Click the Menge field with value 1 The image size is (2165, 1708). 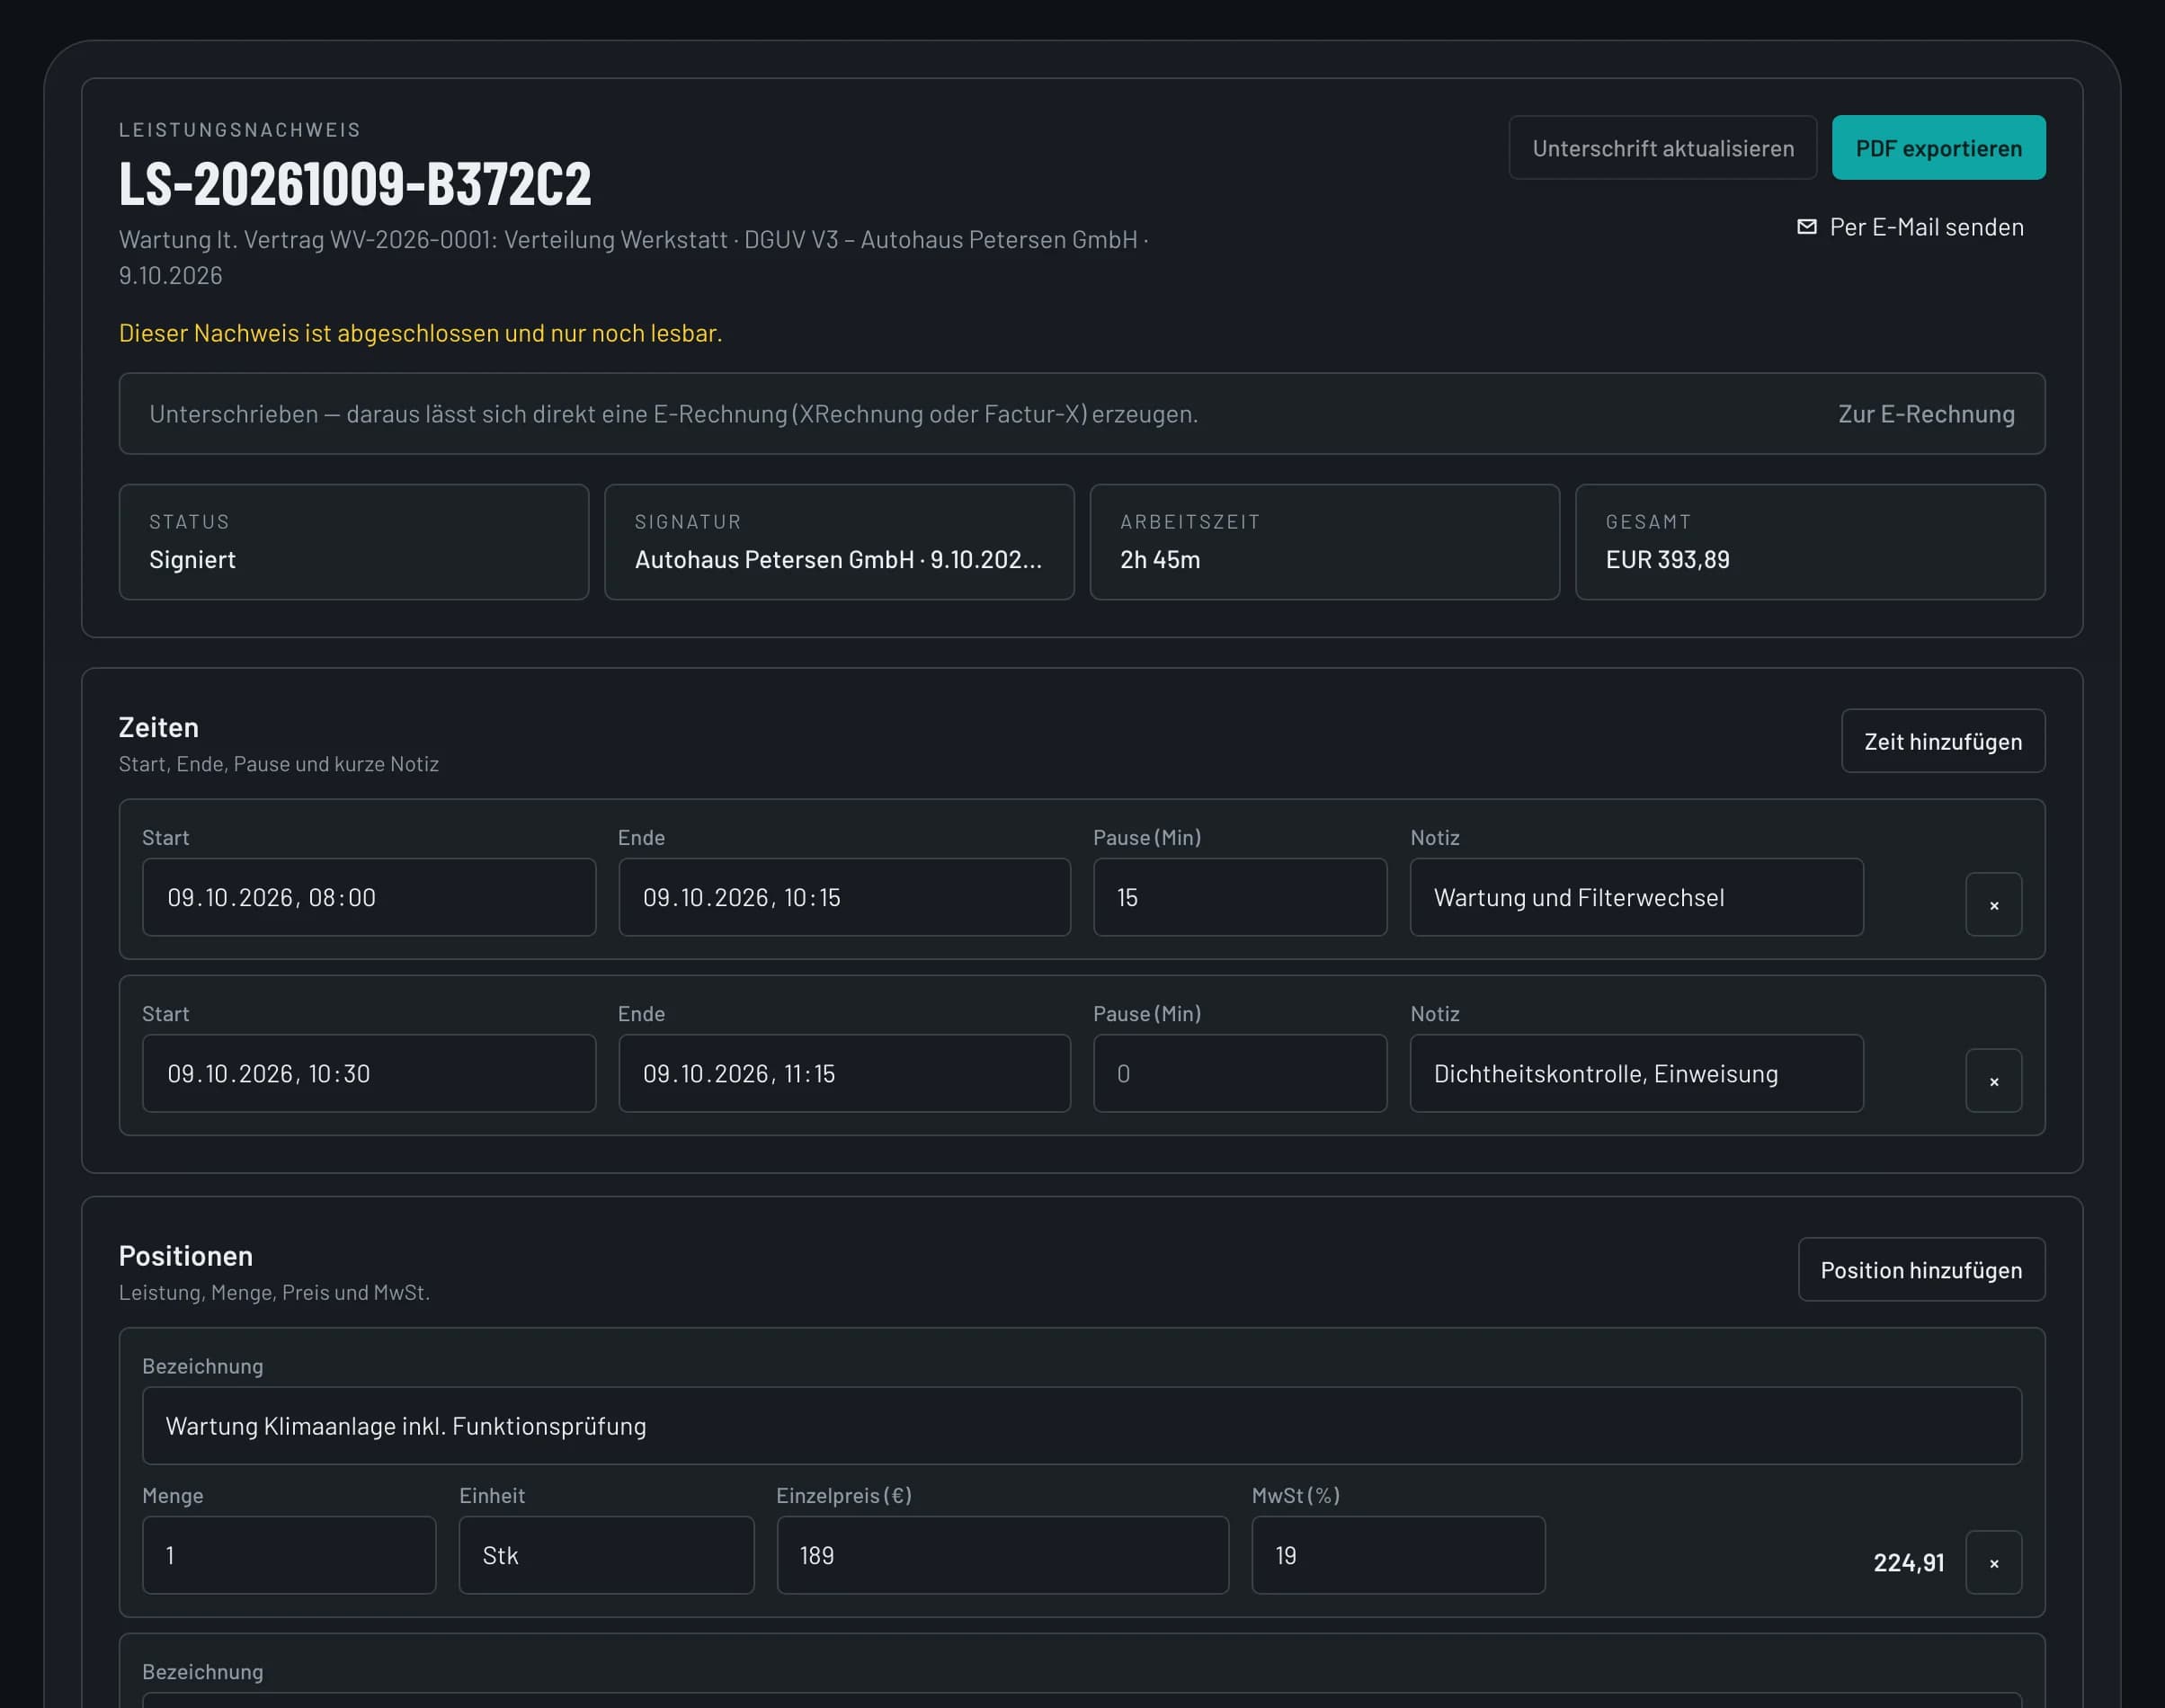pyautogui.click(x=289, y=1555)
